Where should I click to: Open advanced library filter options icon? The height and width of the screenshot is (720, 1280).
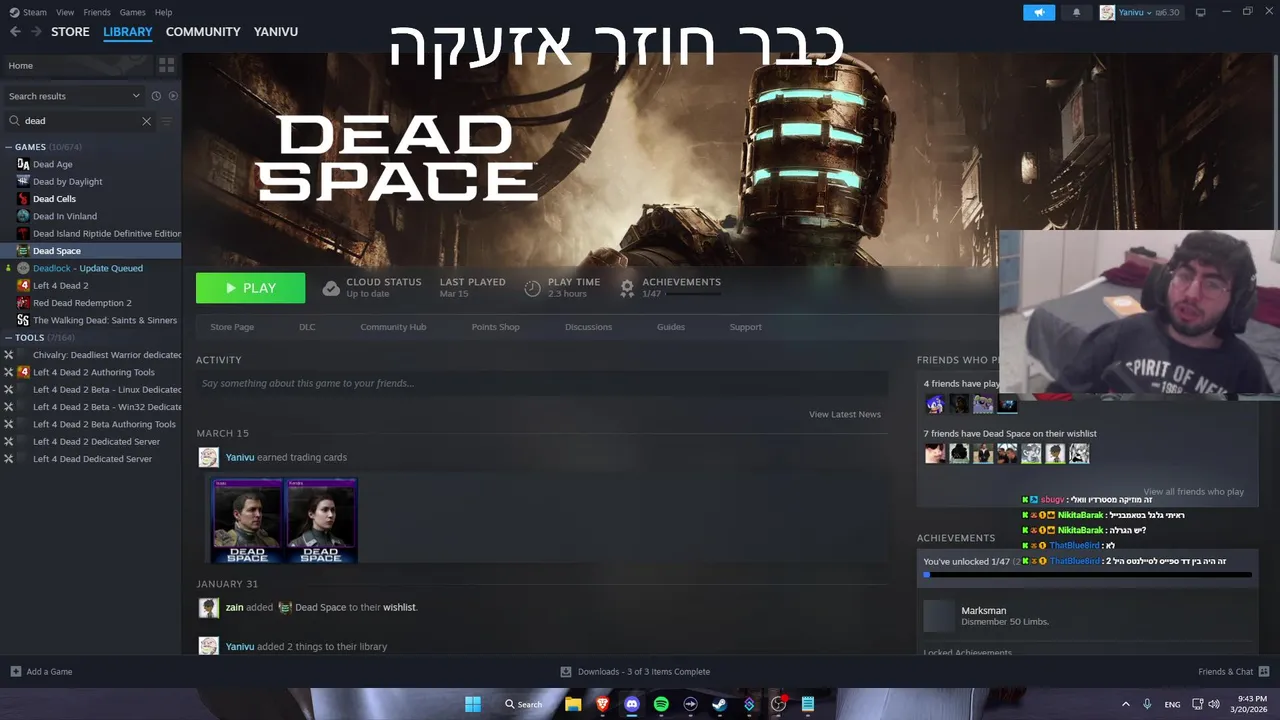(x=167, y=121)
